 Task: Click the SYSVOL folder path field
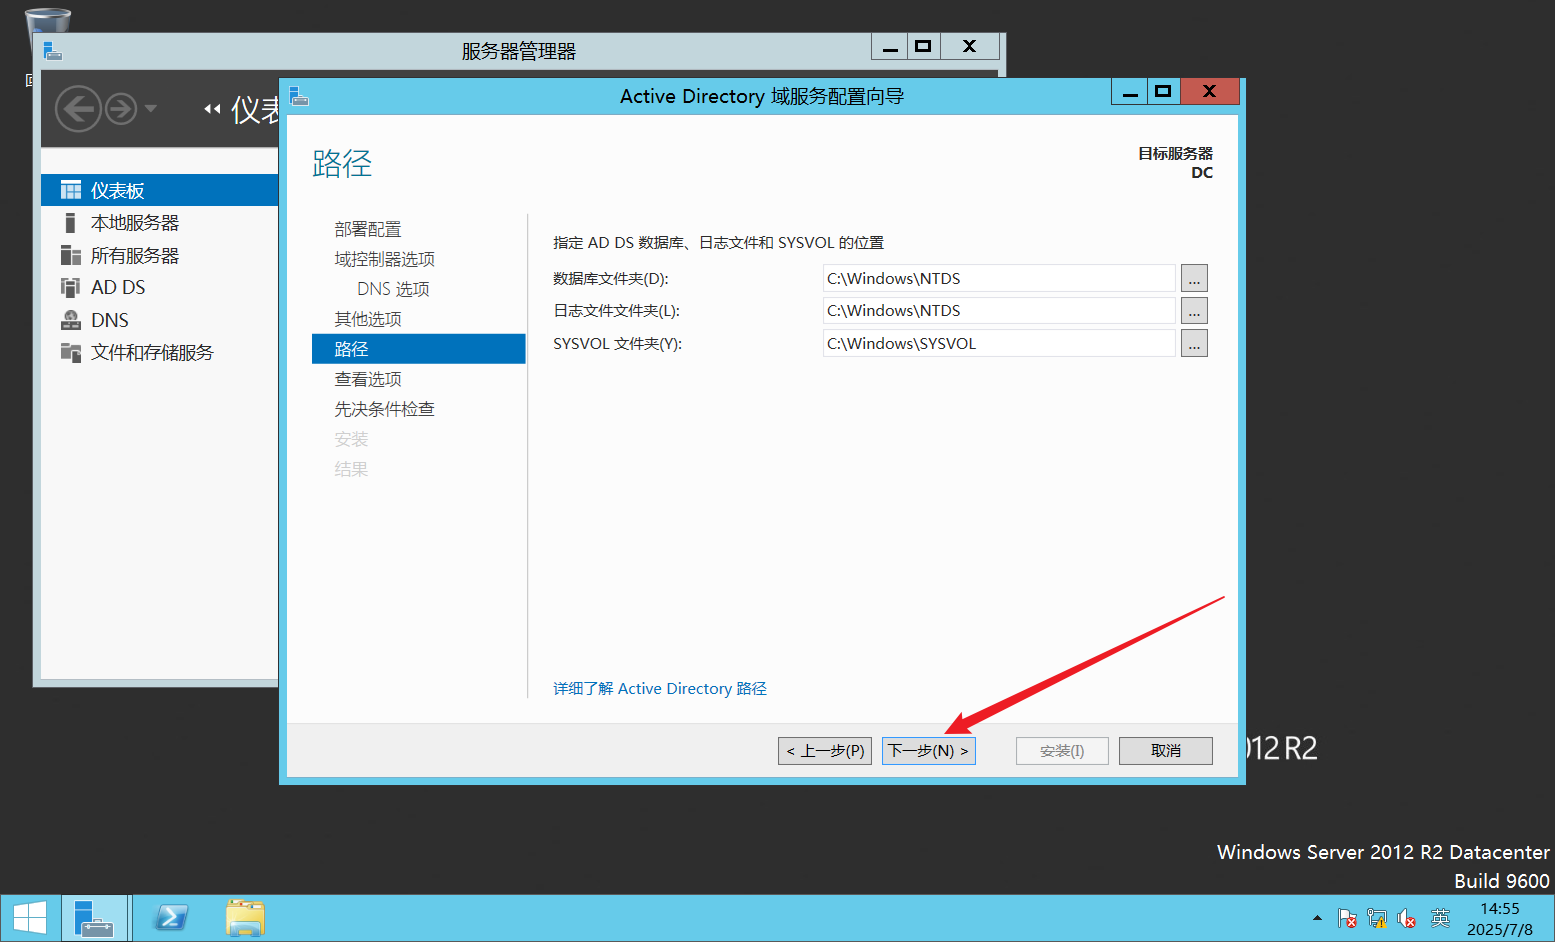[x=998, y=344]
